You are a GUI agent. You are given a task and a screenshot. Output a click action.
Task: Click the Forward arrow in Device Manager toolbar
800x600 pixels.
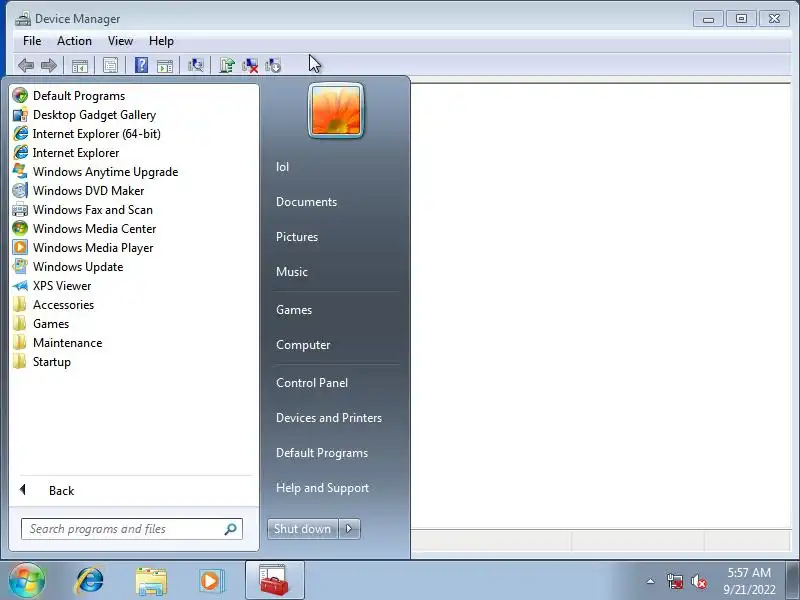(x=49, y=65)
